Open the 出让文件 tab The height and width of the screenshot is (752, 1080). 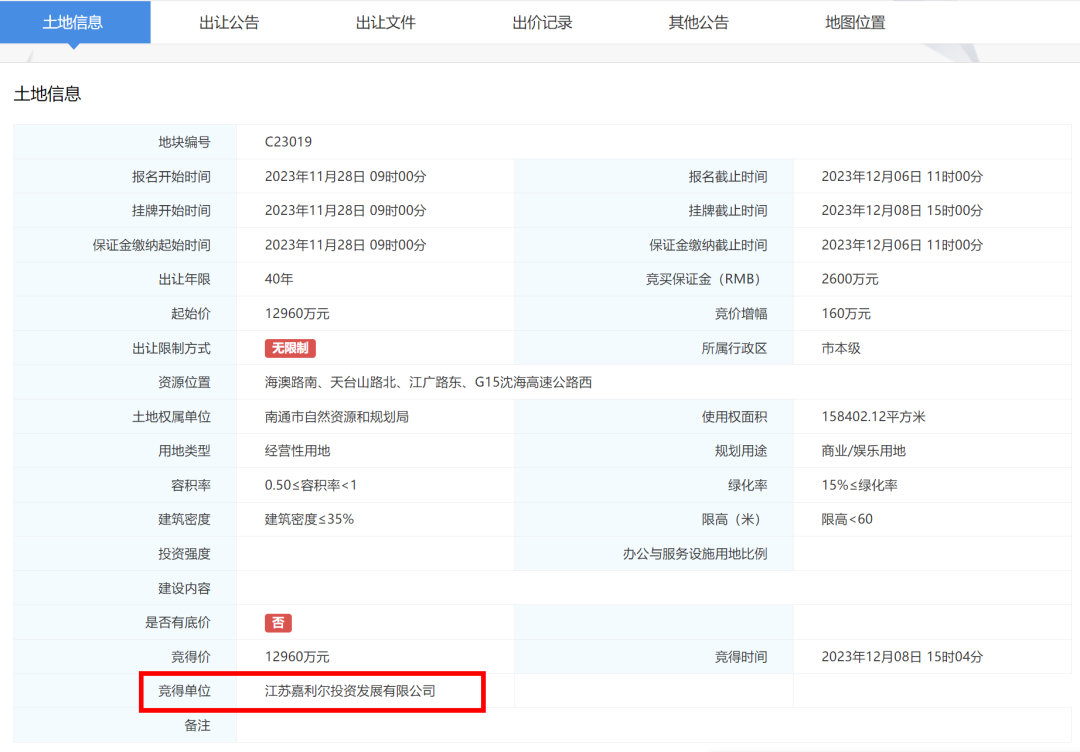[386, 23]
